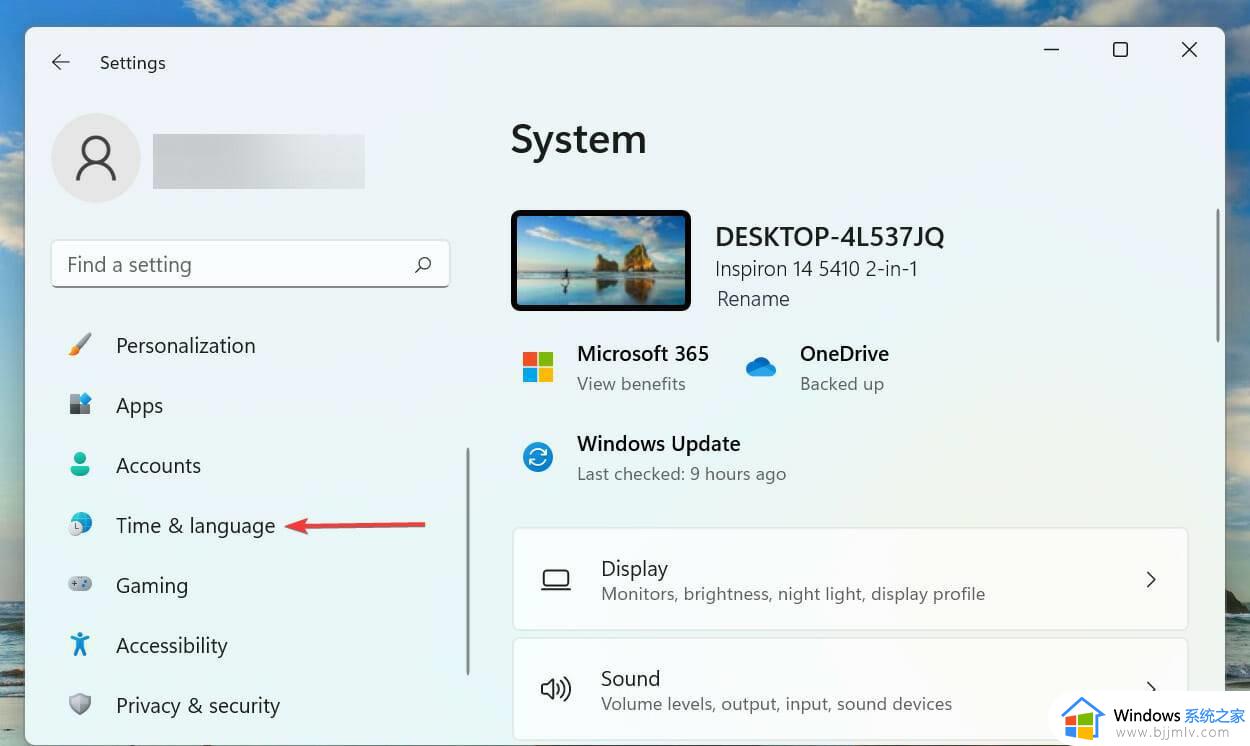Click the Inspiron 14 5410 2-in-1 text

click(x=816, y=269)
